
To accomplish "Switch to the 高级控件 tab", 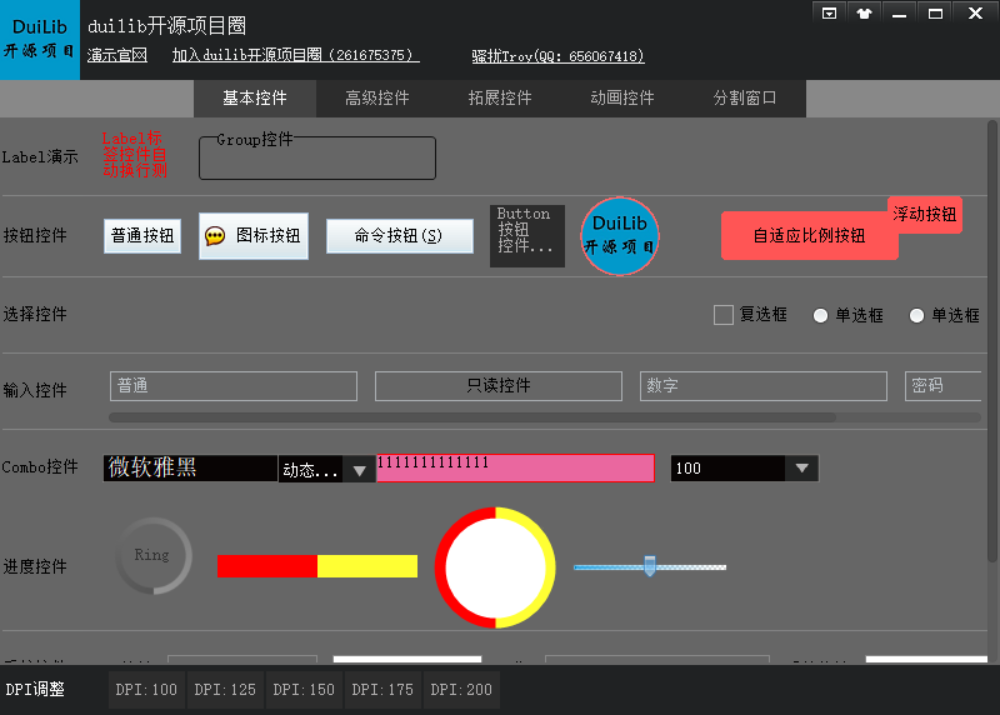I will tap(377, 98).
